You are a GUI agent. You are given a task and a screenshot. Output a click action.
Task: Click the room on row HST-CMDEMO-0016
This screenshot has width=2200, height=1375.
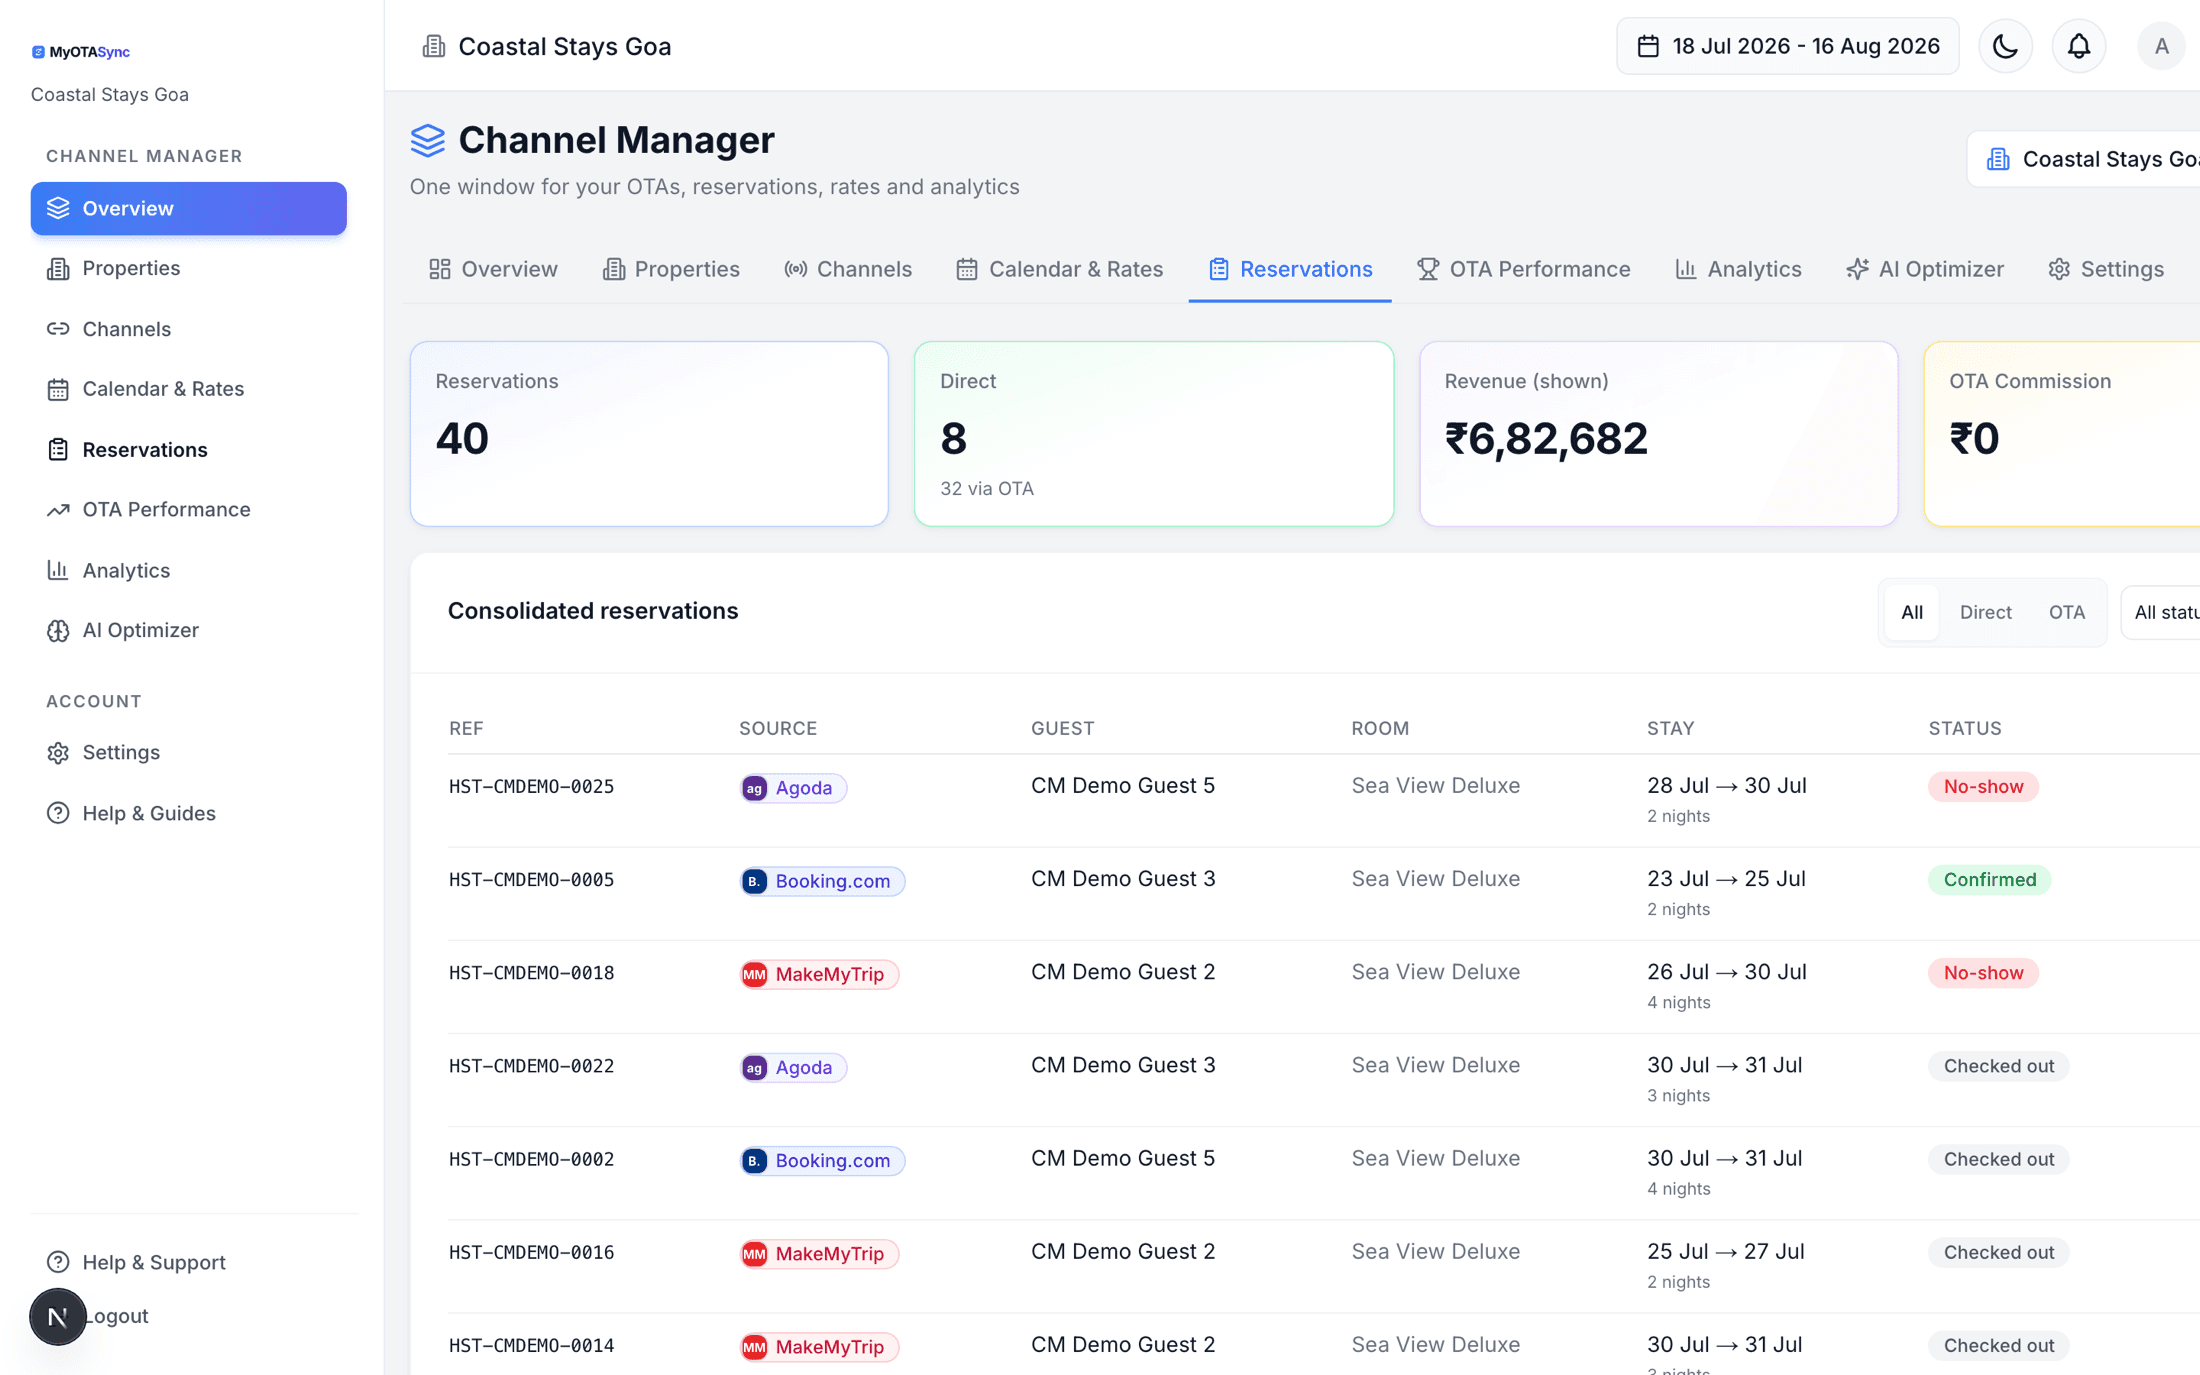tap(1435, 1251)
